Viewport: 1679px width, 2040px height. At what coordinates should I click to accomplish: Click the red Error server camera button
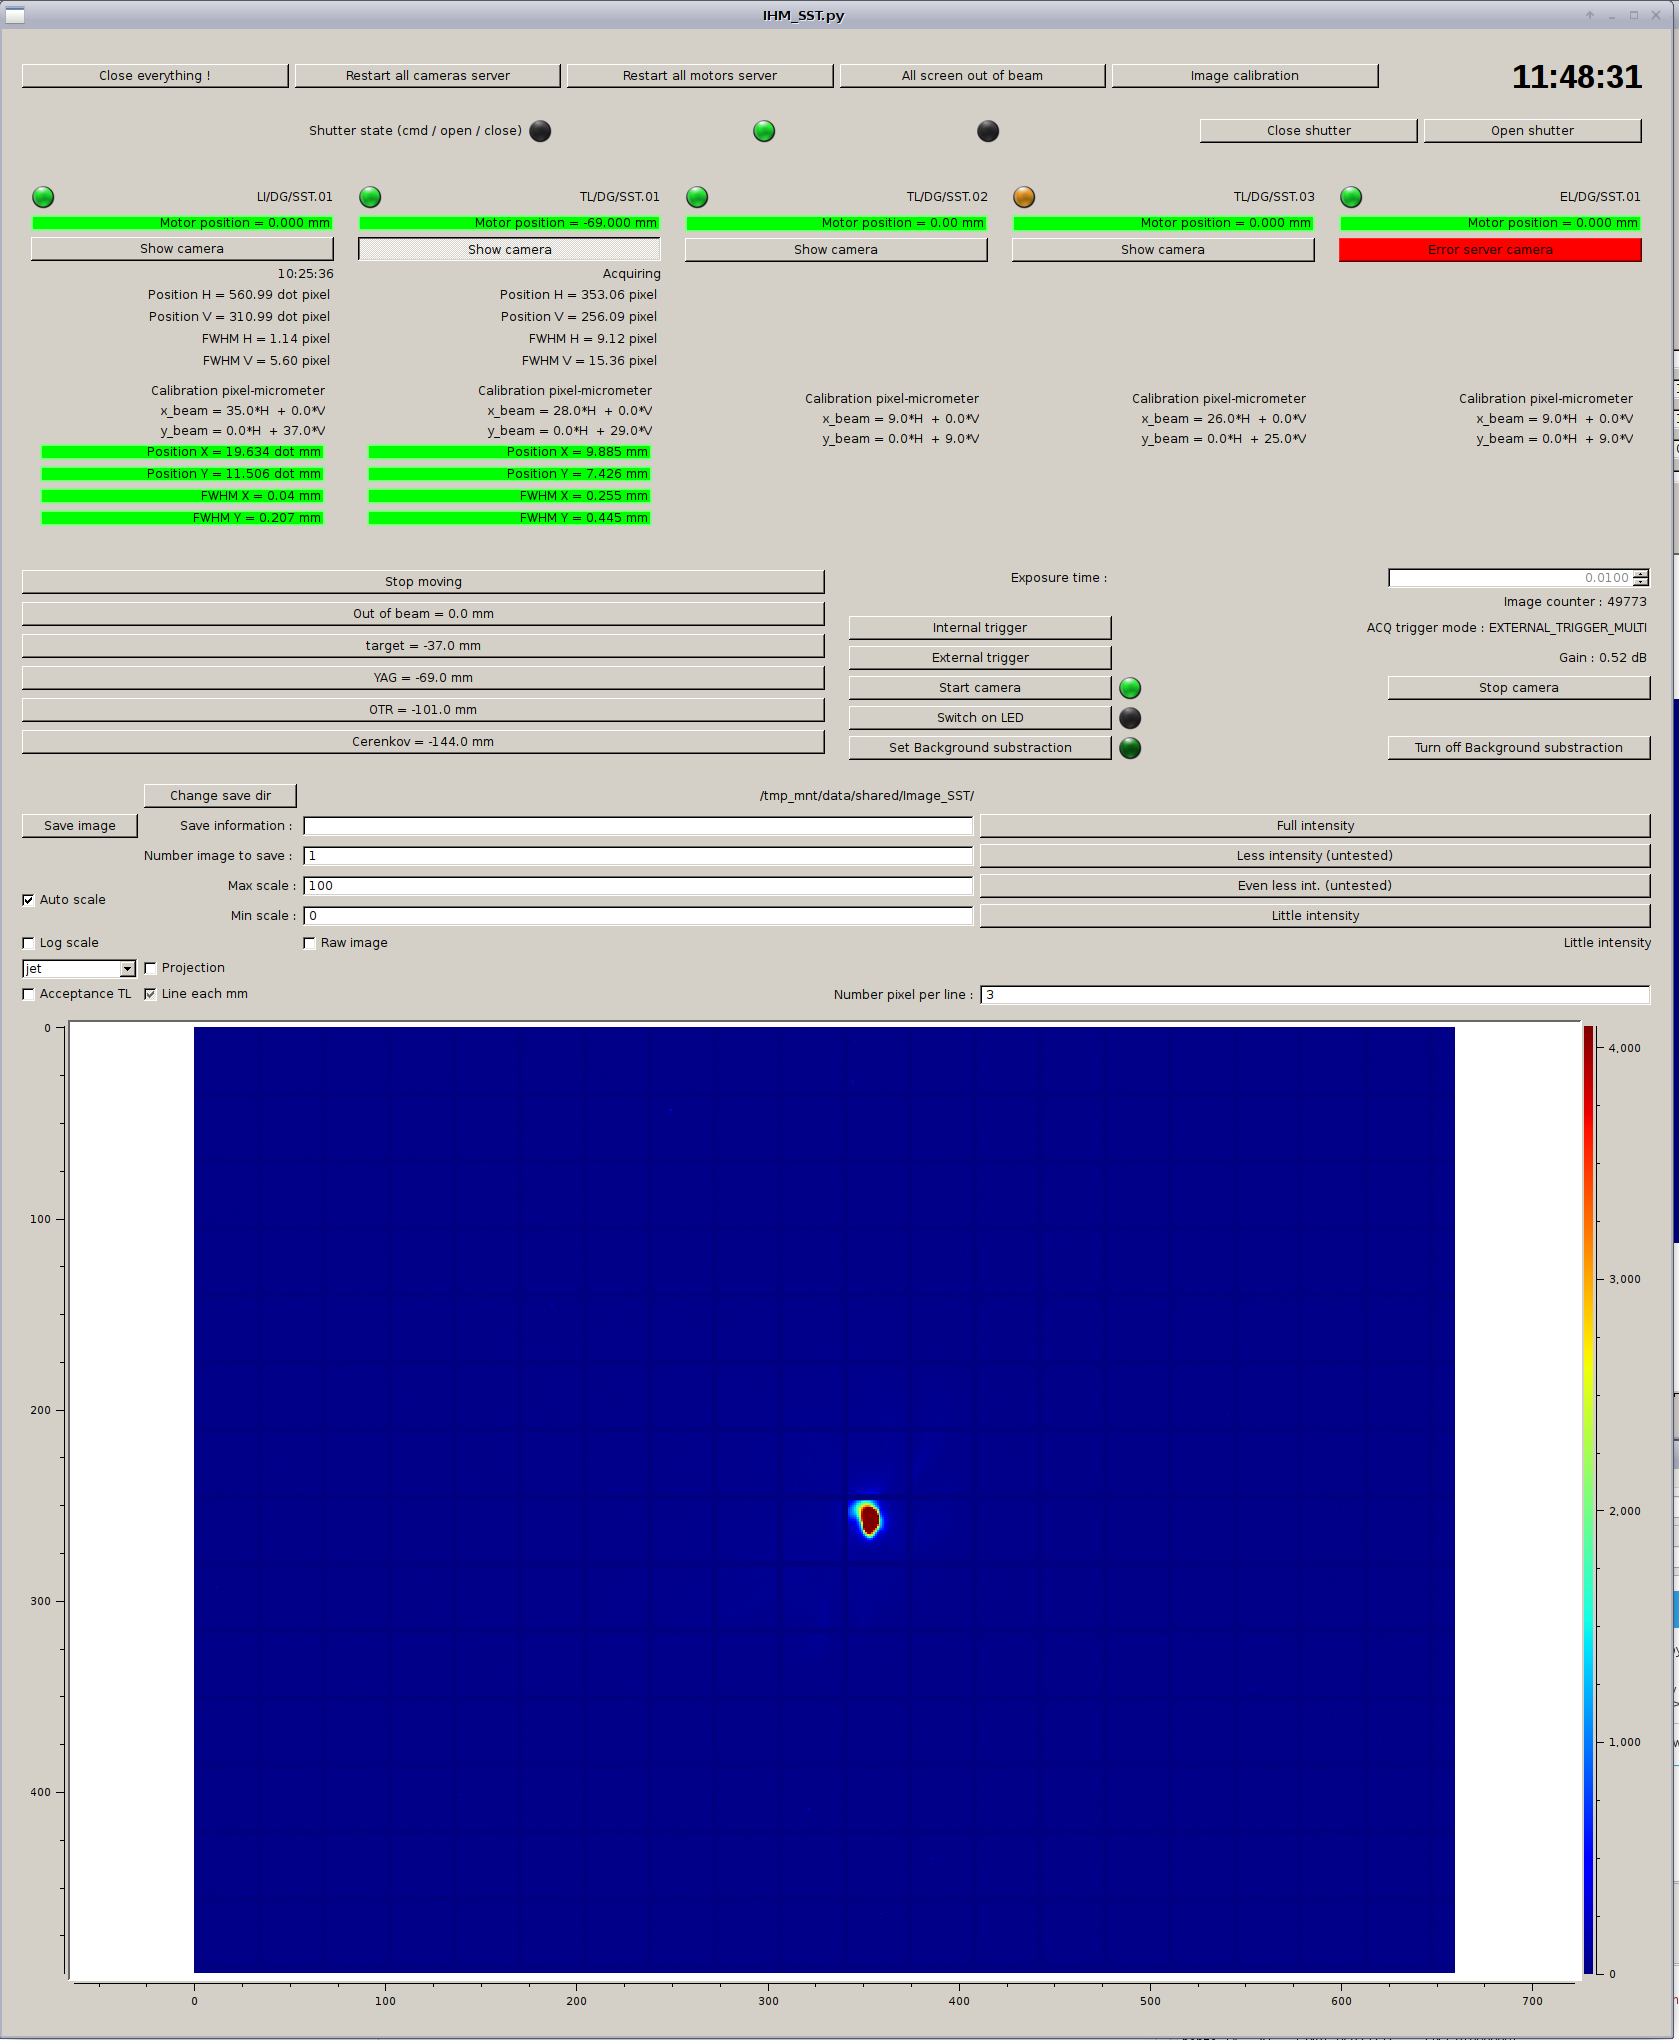point(1490,250)
